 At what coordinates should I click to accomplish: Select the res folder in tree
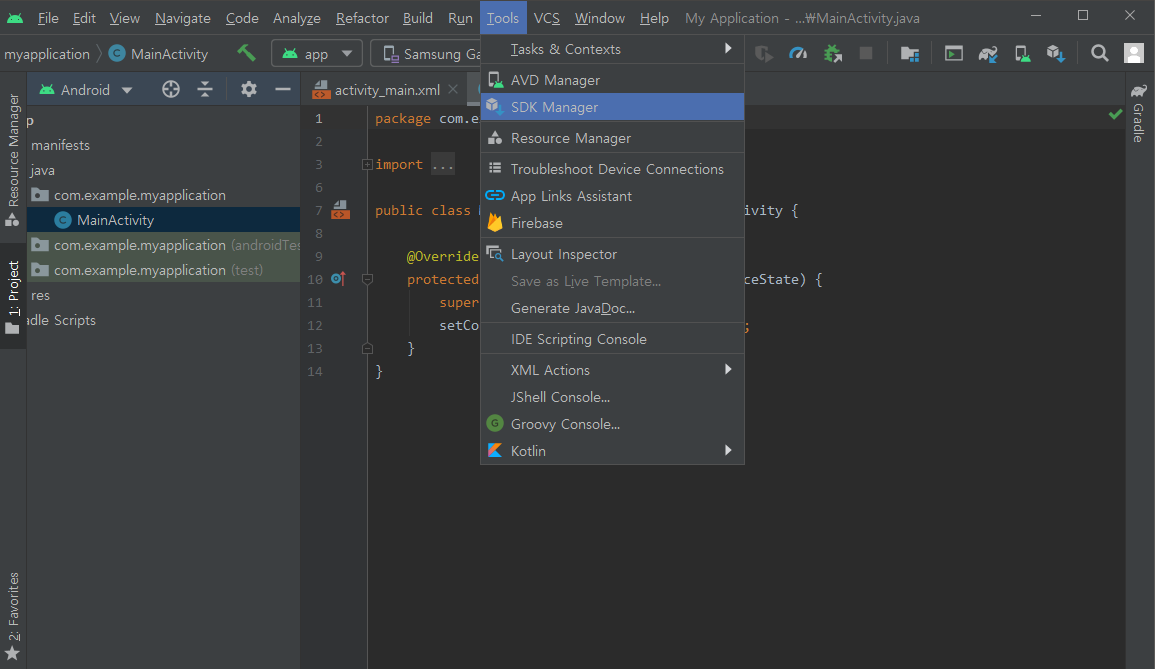point(41,295)
